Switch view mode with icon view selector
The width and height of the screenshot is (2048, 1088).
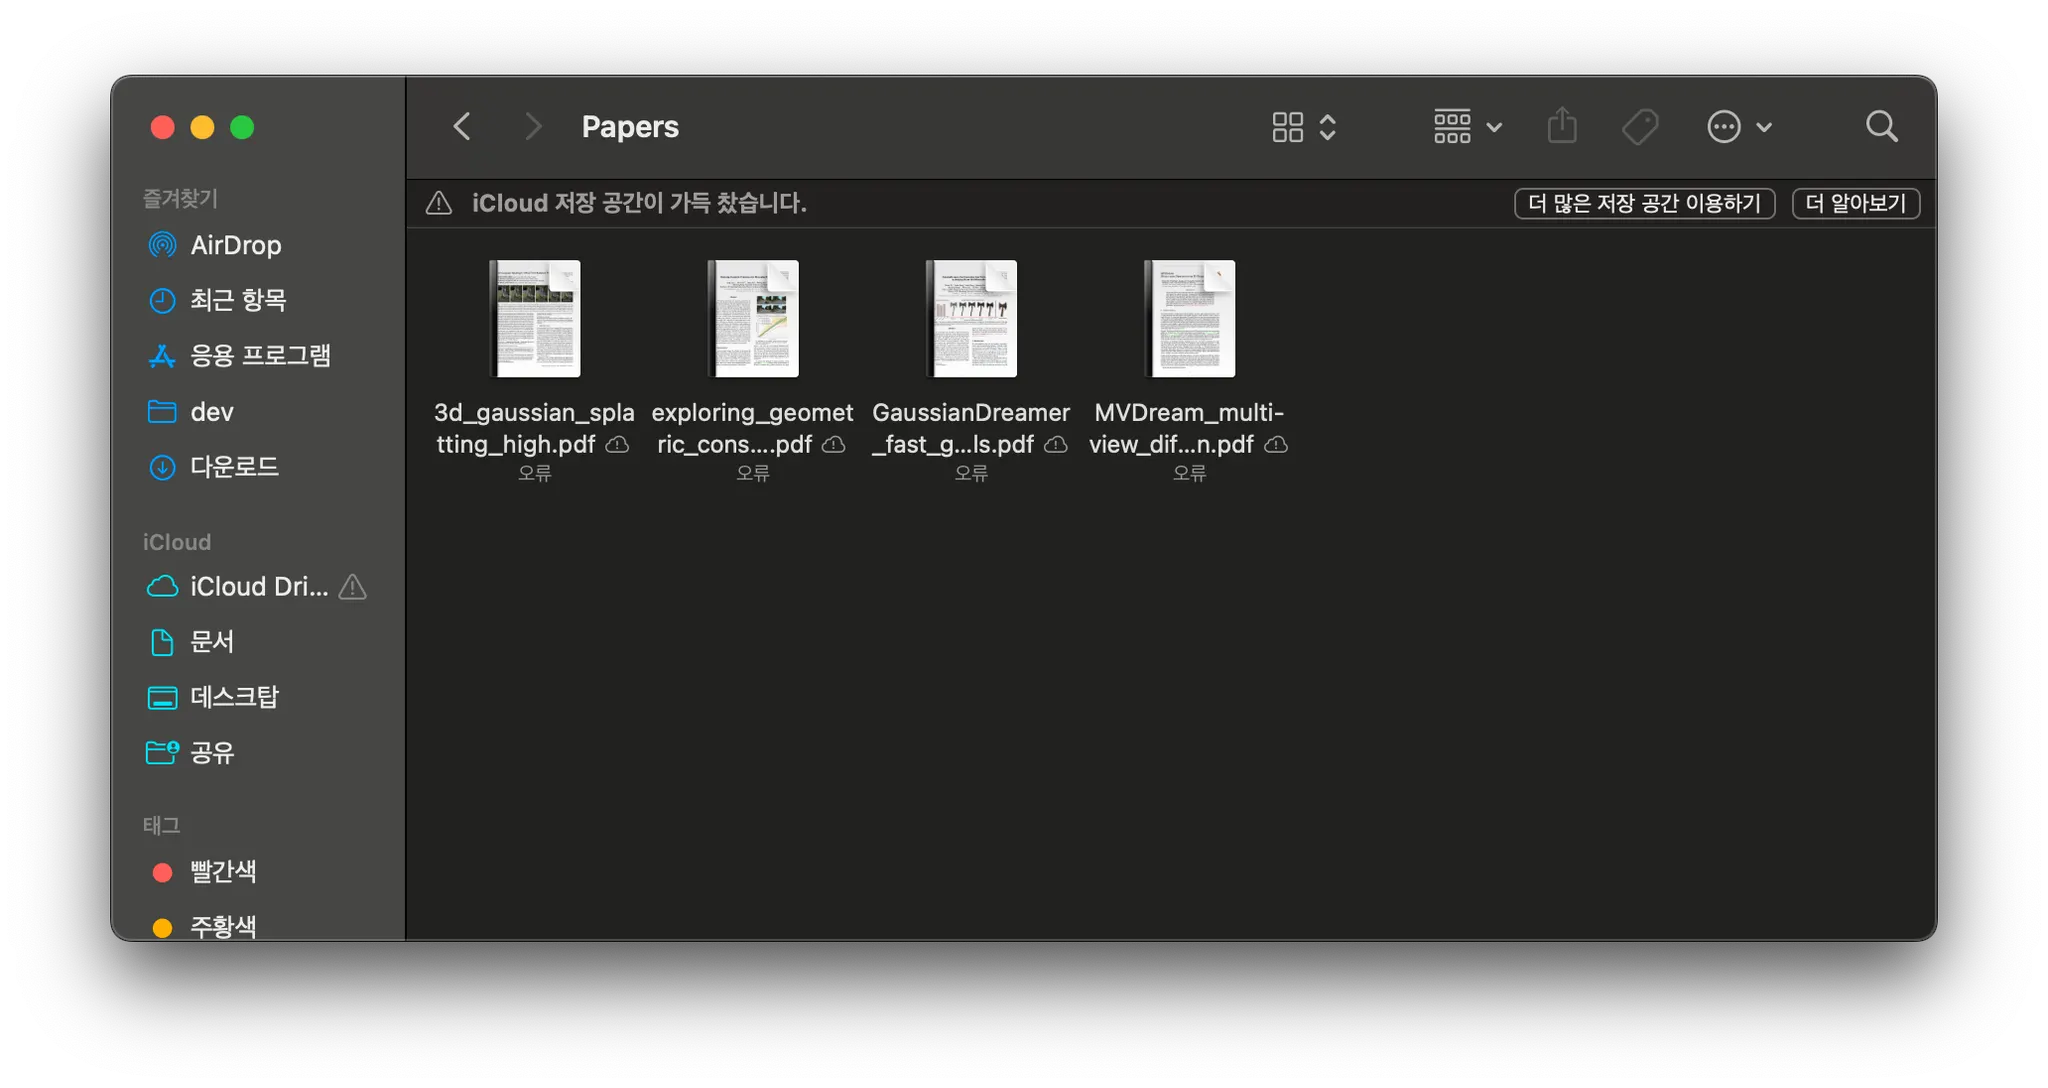(x=1303, y=127)
